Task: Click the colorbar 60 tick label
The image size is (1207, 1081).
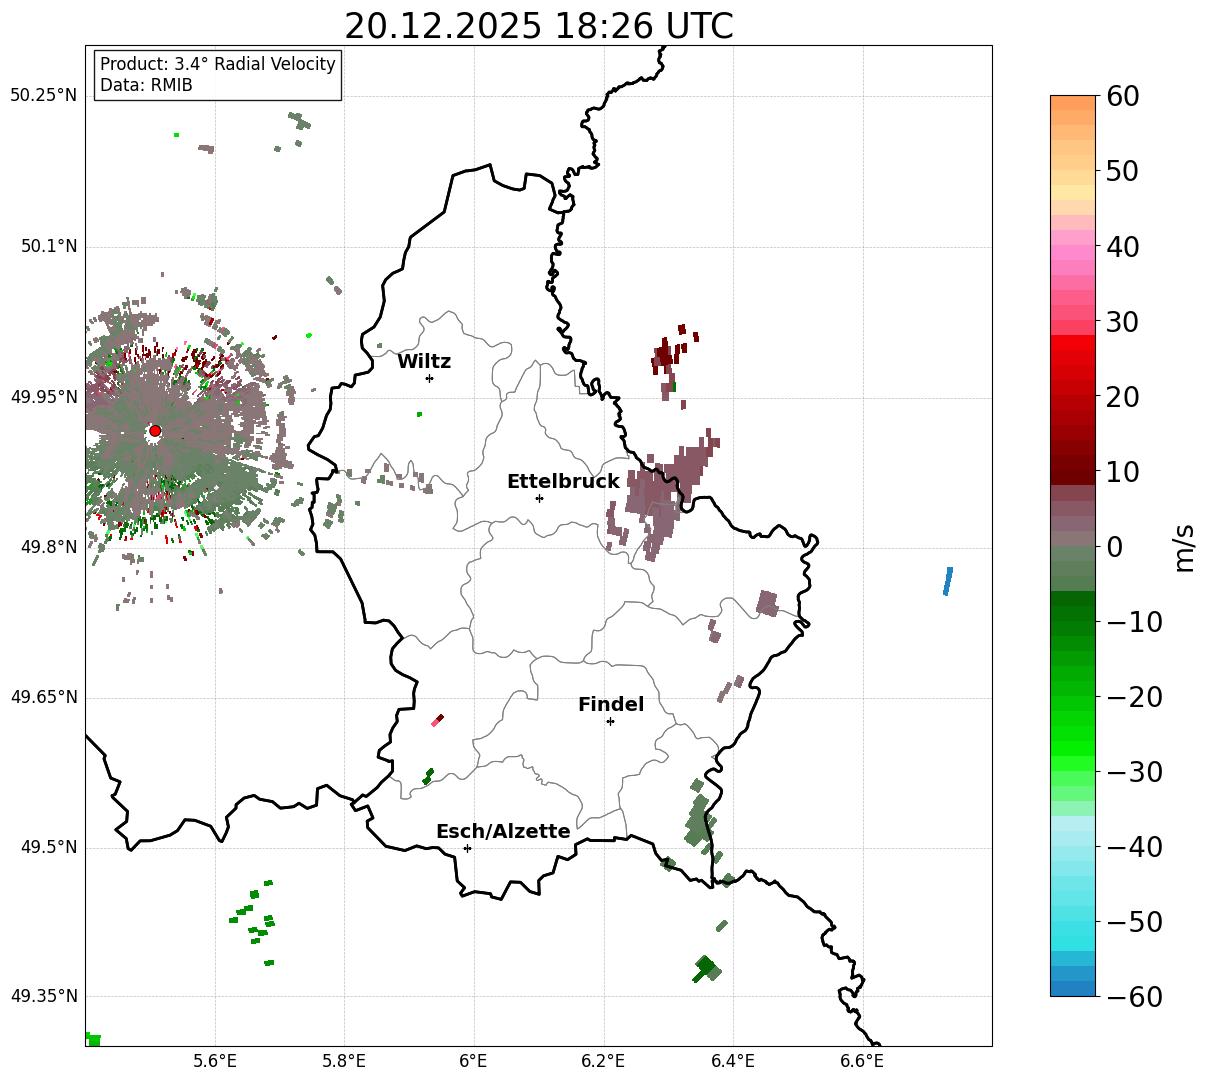Action: [1122, 96]
